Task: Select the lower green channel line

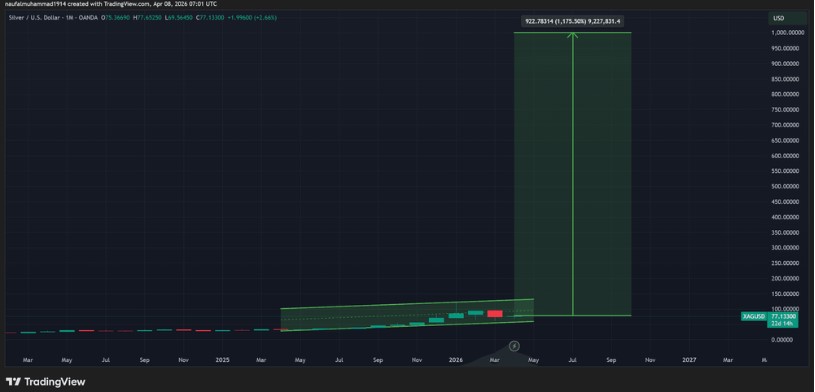Action: point(407,326)
